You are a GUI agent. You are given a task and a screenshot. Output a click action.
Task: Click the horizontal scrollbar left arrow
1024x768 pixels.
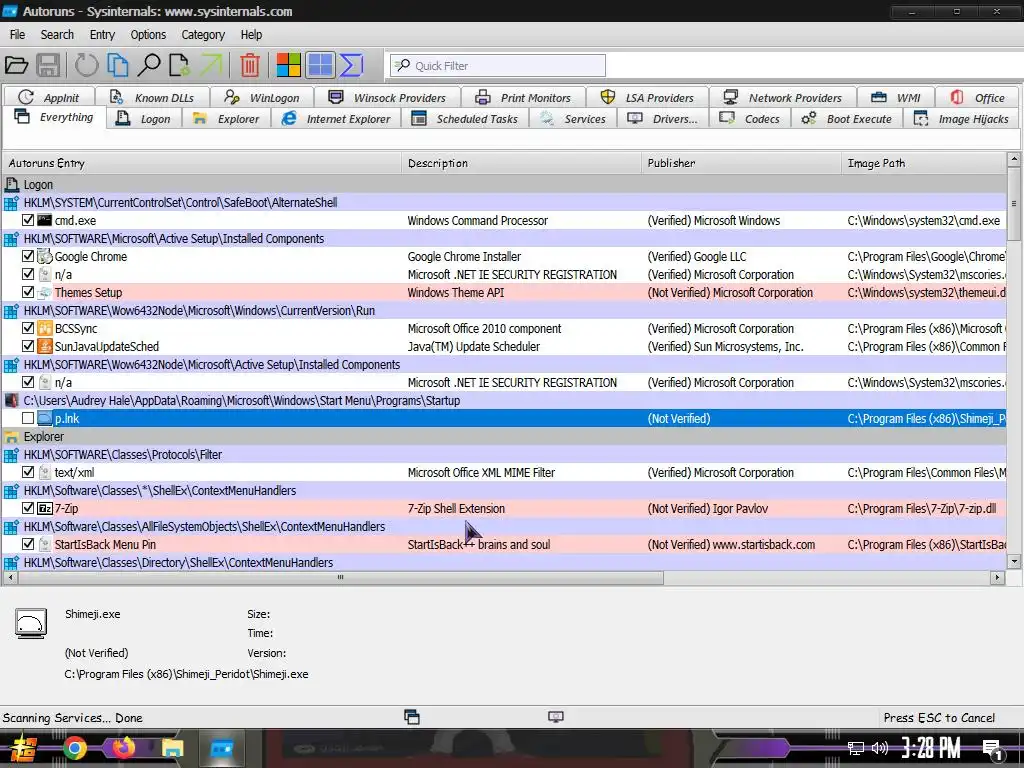coord(9,577)
